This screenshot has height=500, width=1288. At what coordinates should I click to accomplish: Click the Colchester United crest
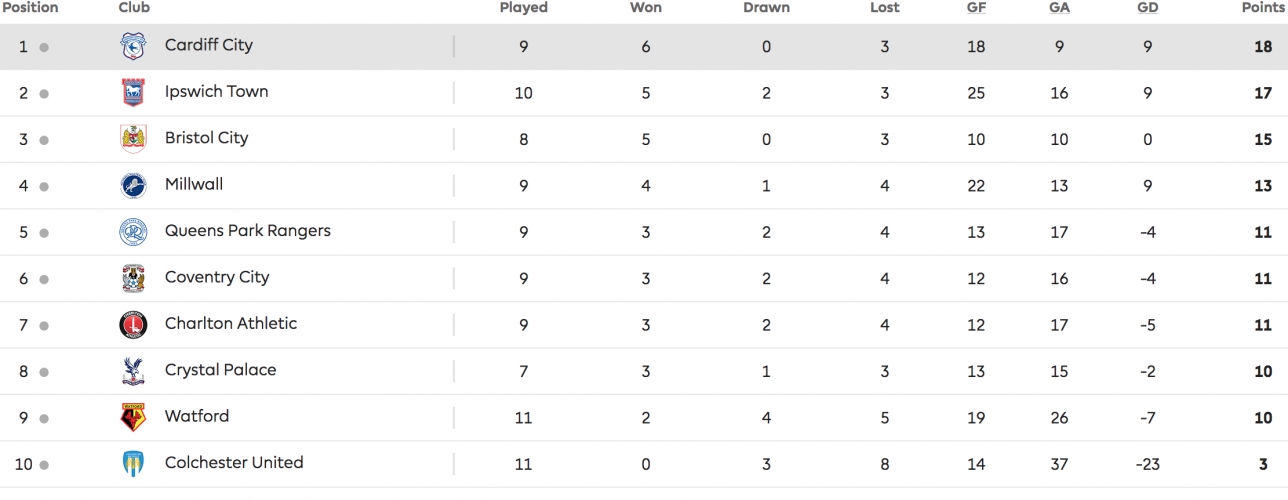(x=133, y=464)
